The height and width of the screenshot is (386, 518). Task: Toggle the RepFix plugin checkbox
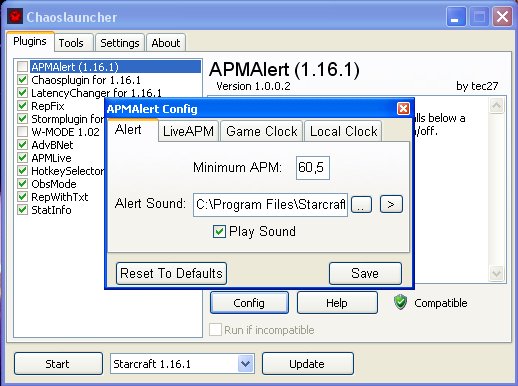pyautogui.click(x=22, y=106)
